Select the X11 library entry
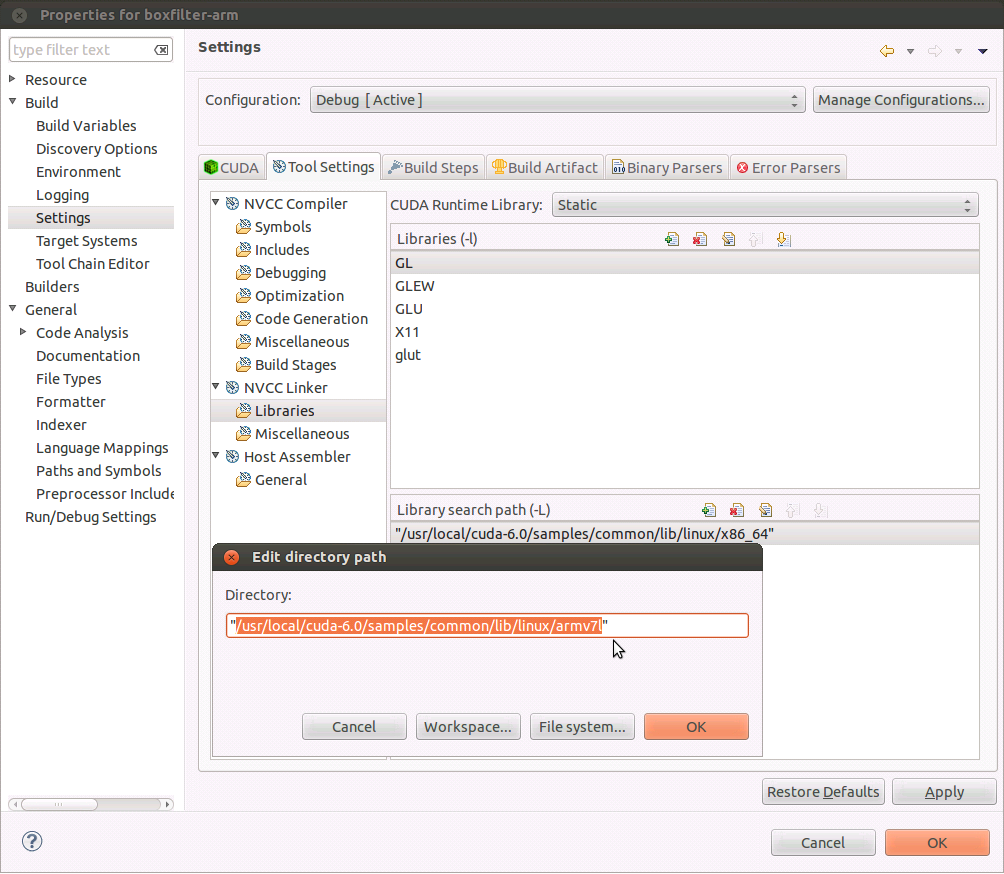 coord(684,332)
